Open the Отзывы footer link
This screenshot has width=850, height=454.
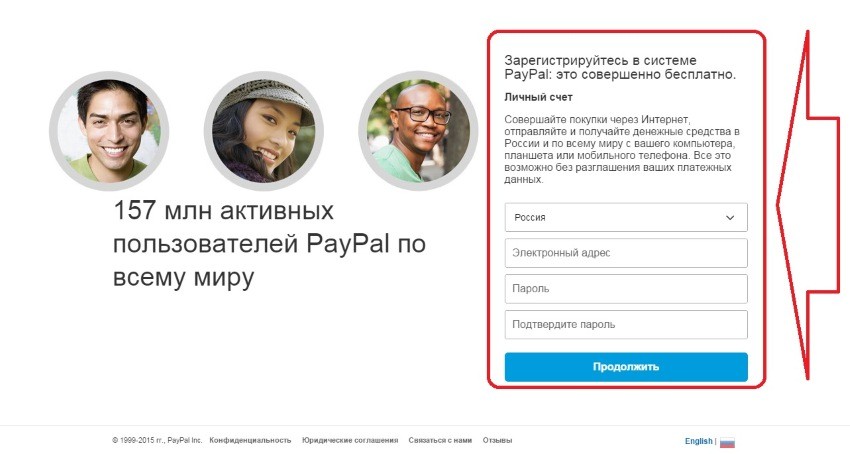click(x=497, y=440)
